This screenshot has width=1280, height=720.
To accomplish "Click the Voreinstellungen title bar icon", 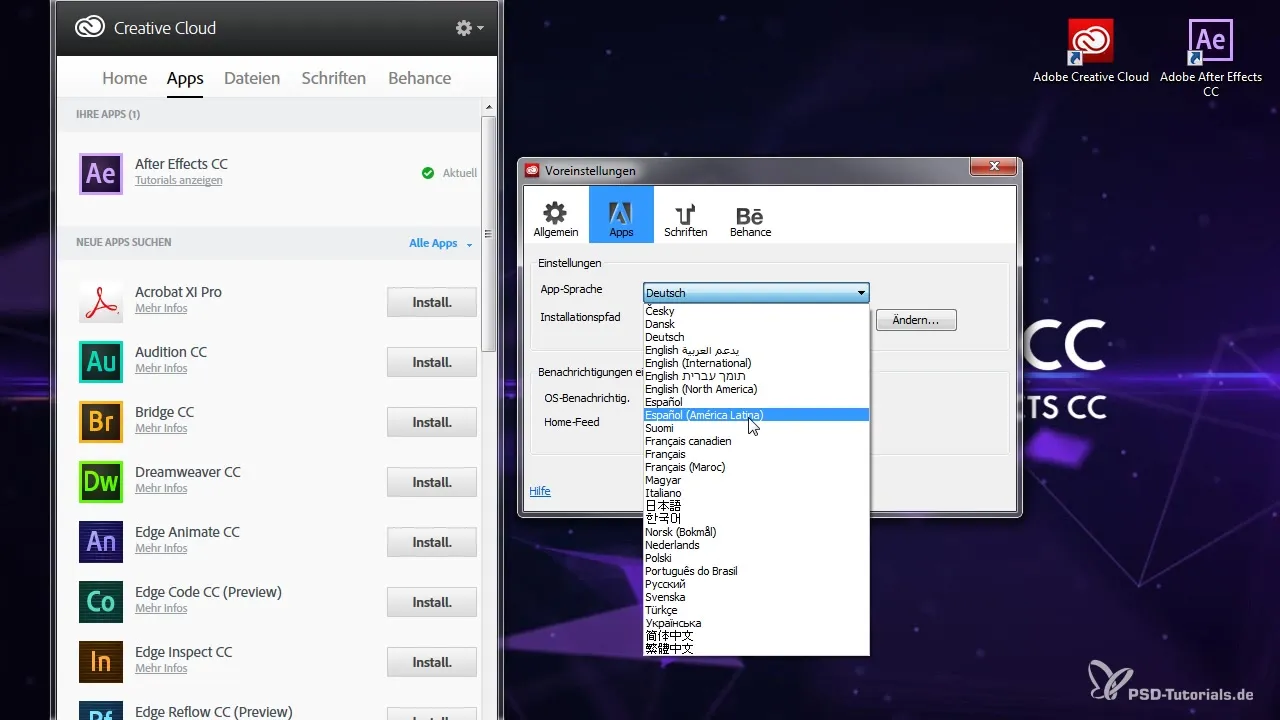I will pos(533,171).
